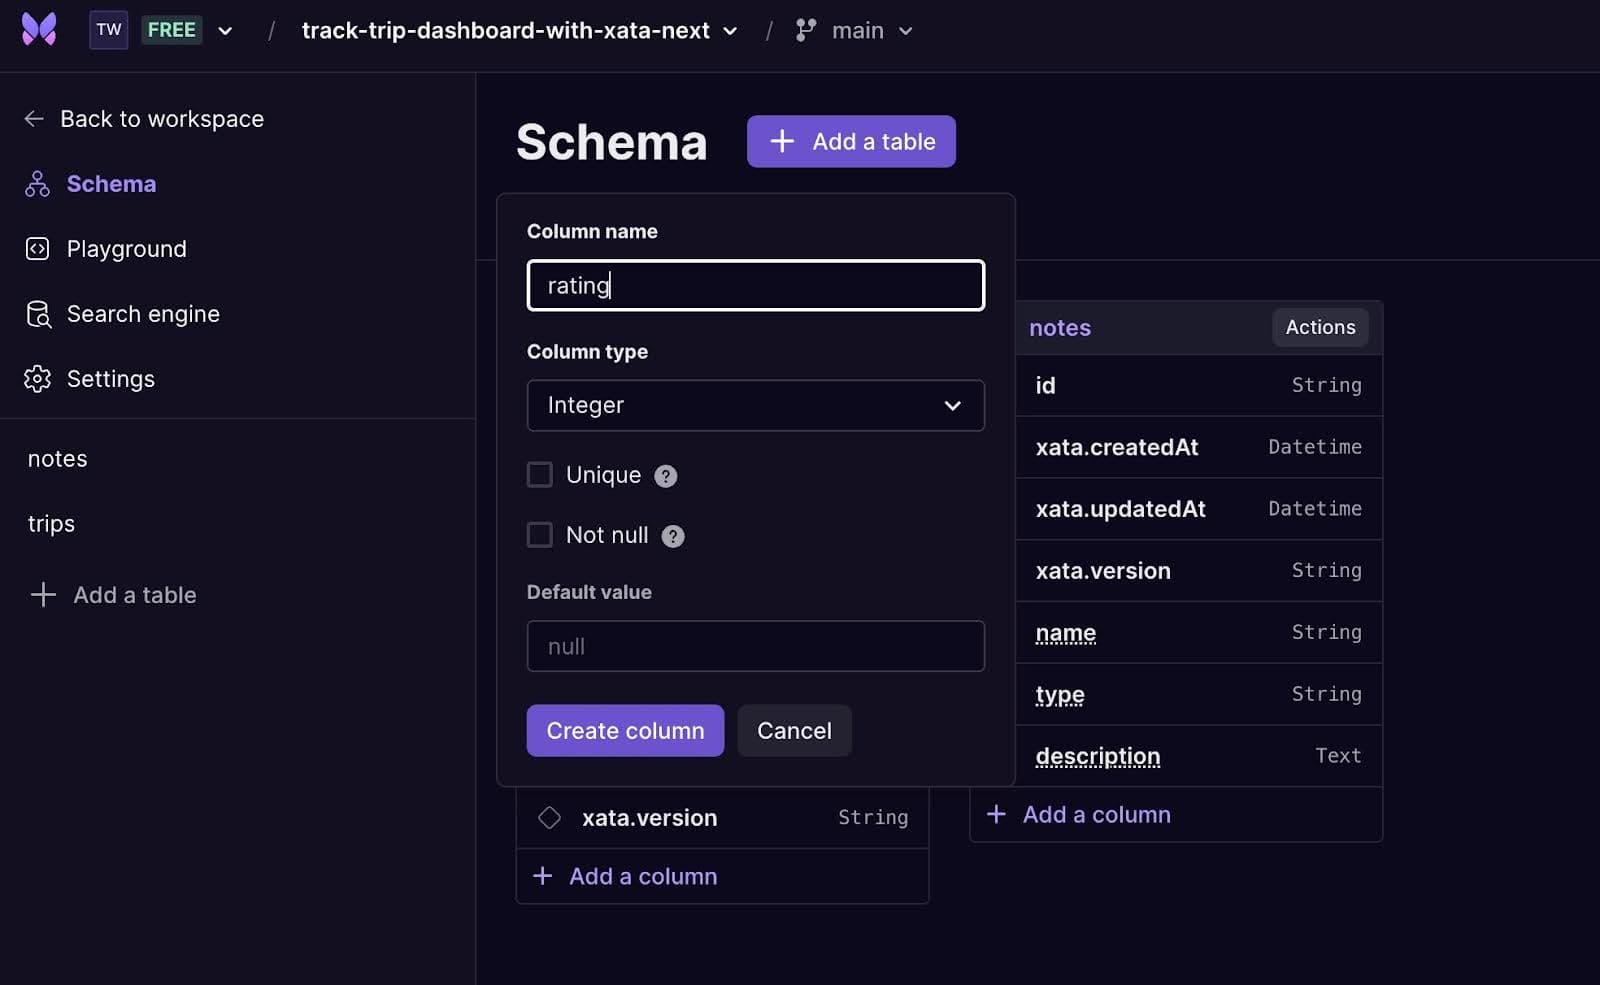Select the xata.createdAt row in notes table

coord(1199,447)
